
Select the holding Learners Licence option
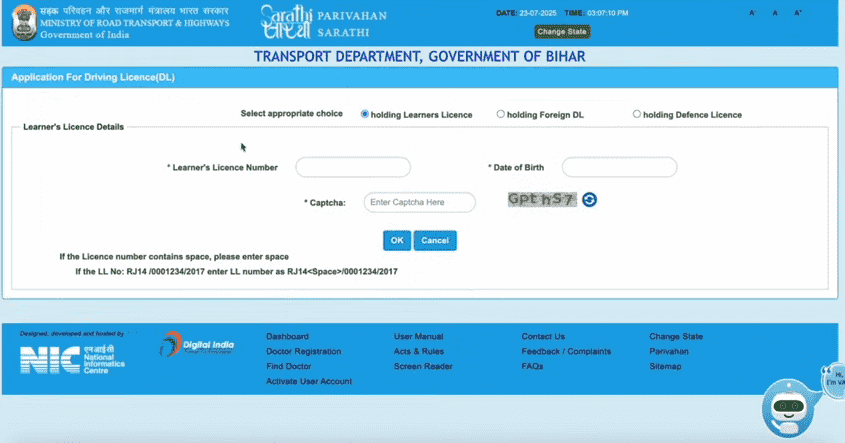[365, 114]
